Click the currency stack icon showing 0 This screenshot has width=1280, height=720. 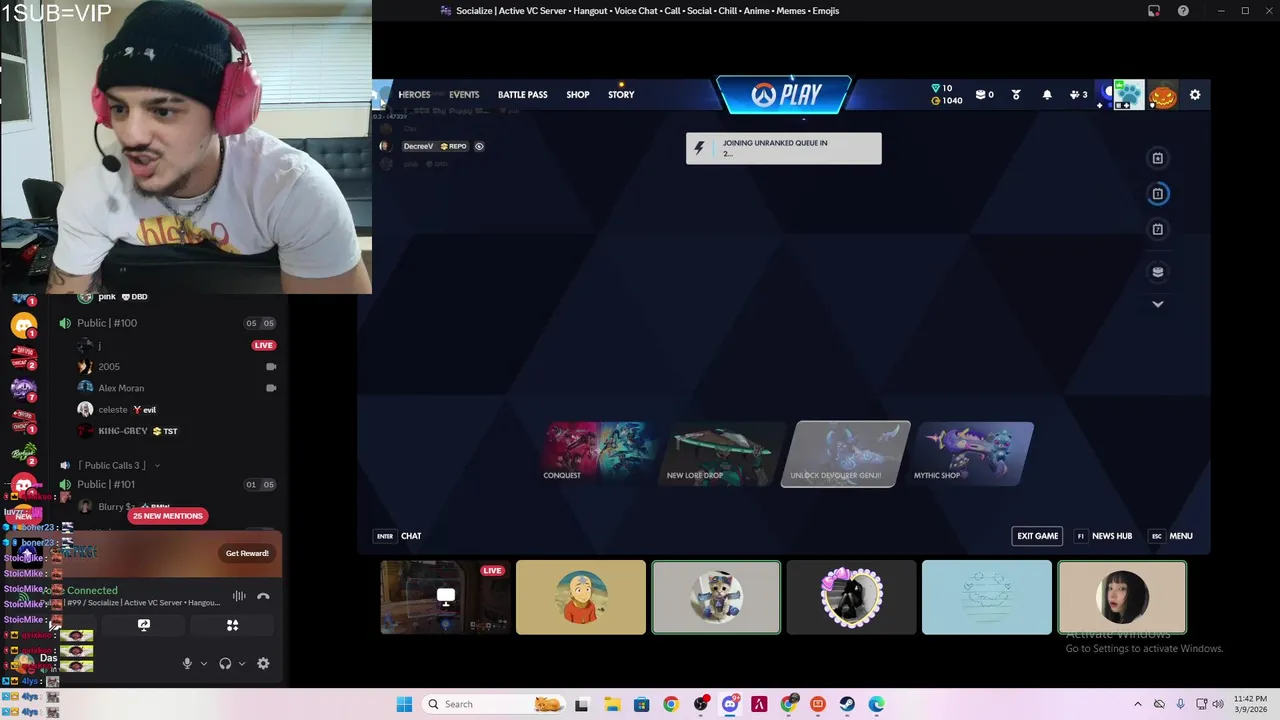coord(985,95)
